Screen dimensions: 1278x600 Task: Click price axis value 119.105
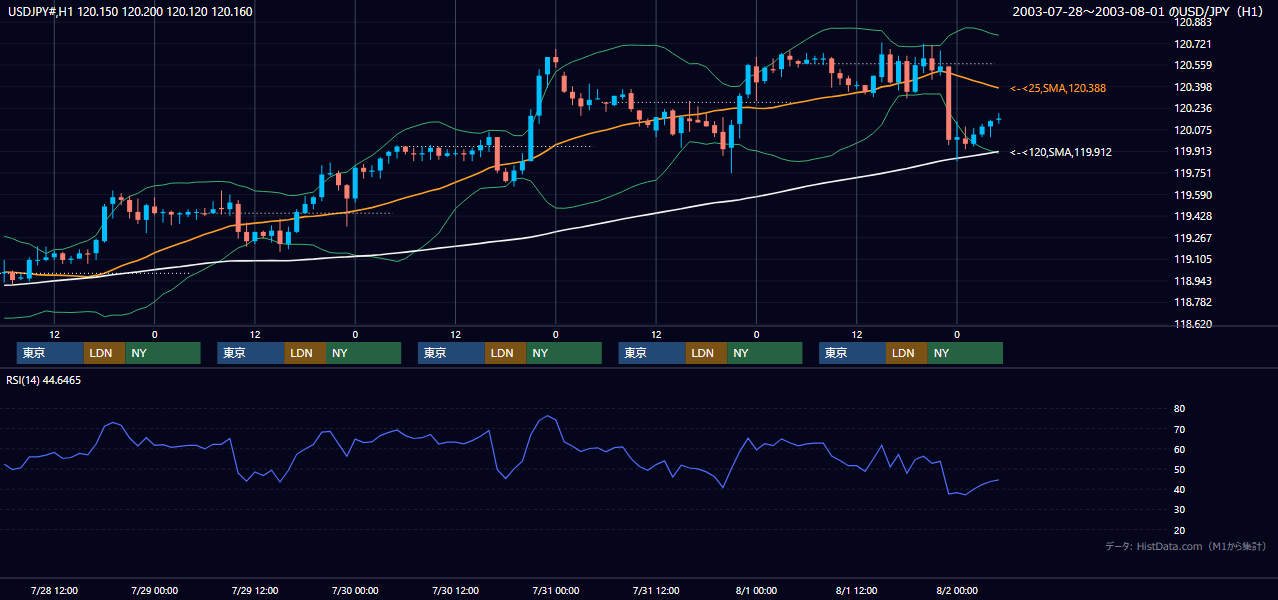1195,259
